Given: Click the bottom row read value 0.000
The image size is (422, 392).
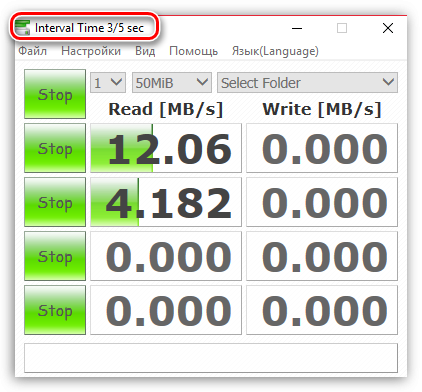Looking at the screenshot, I should click(x=166, y=310).
